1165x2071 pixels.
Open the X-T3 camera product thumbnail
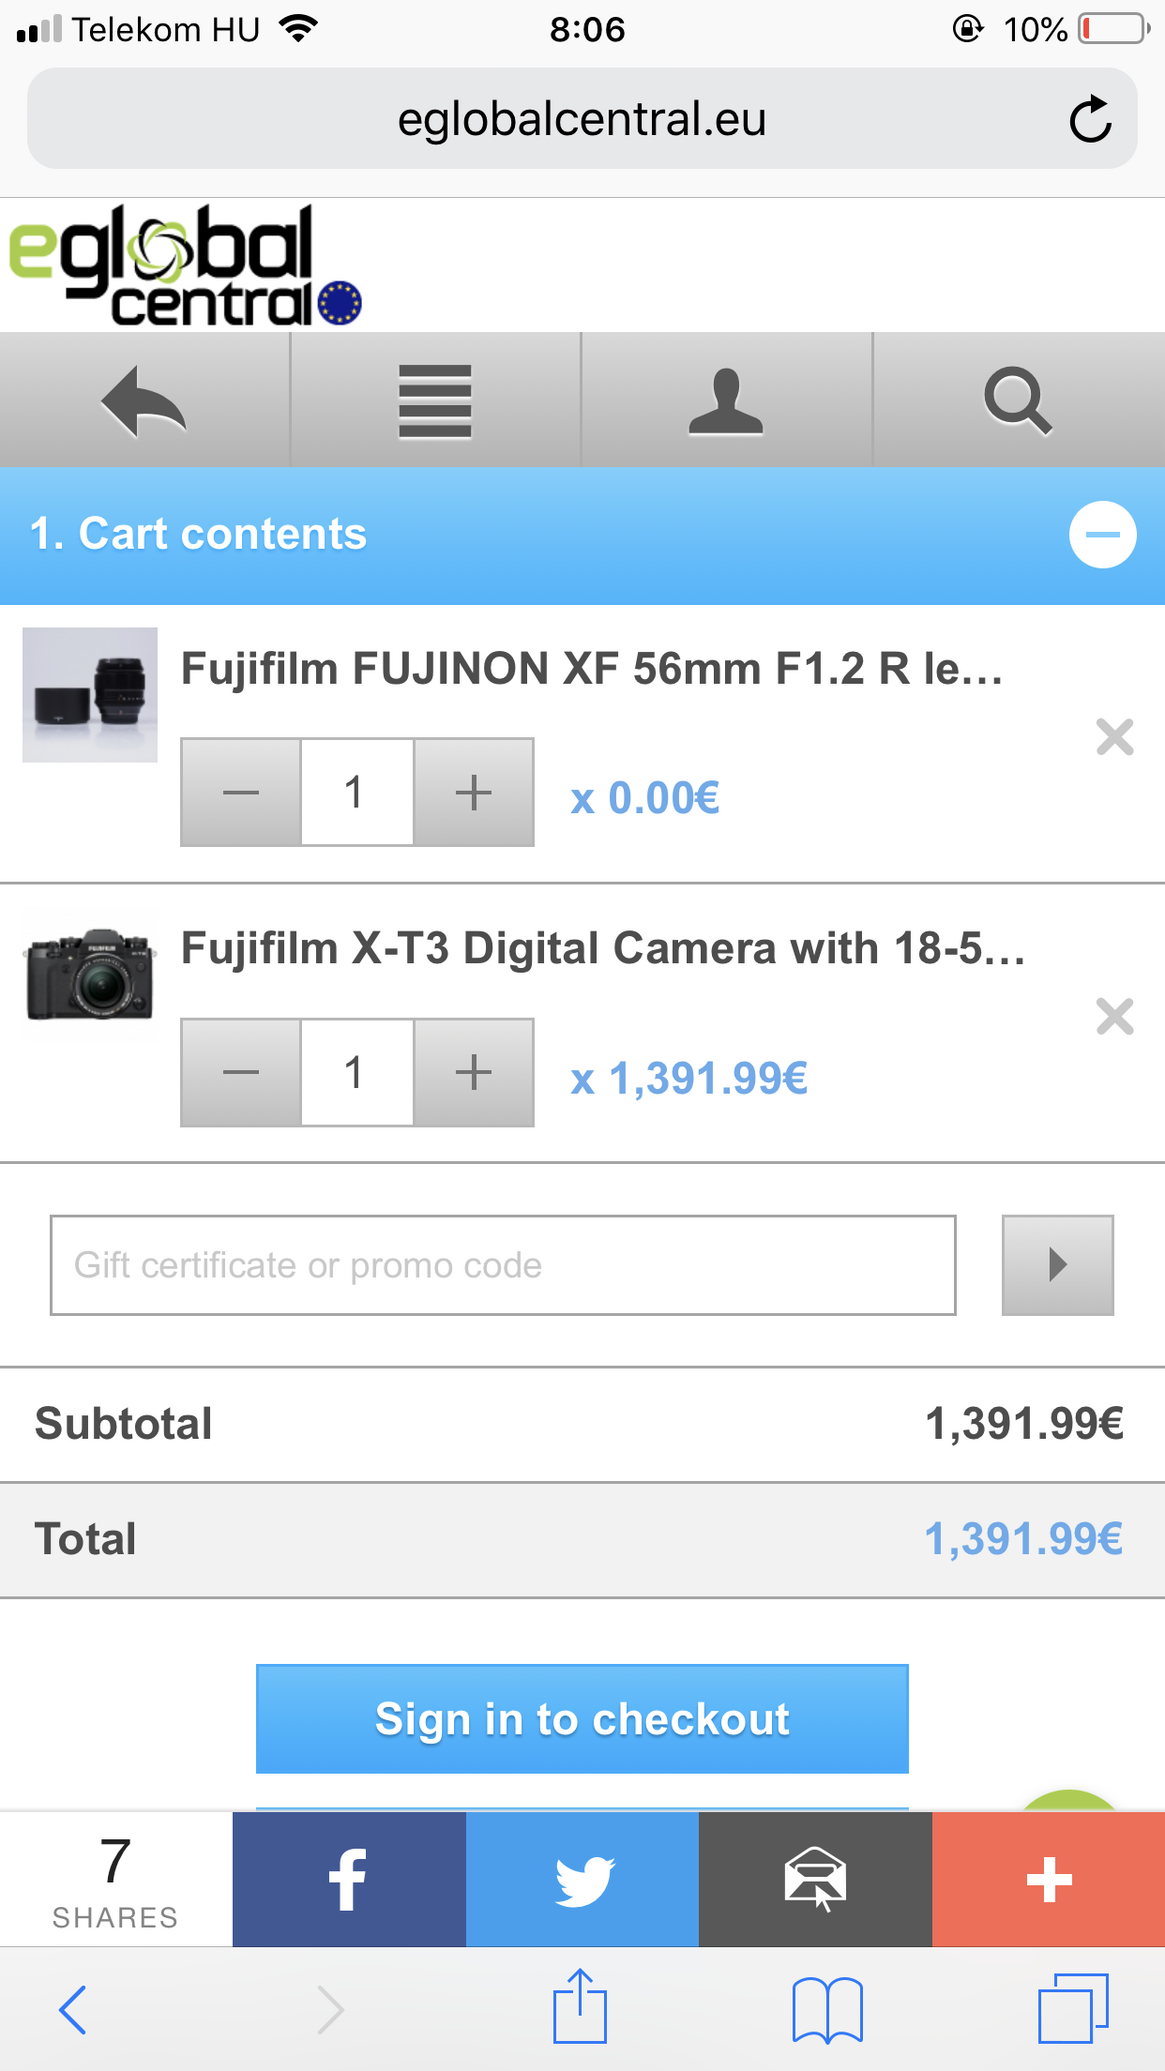(90, 977)
